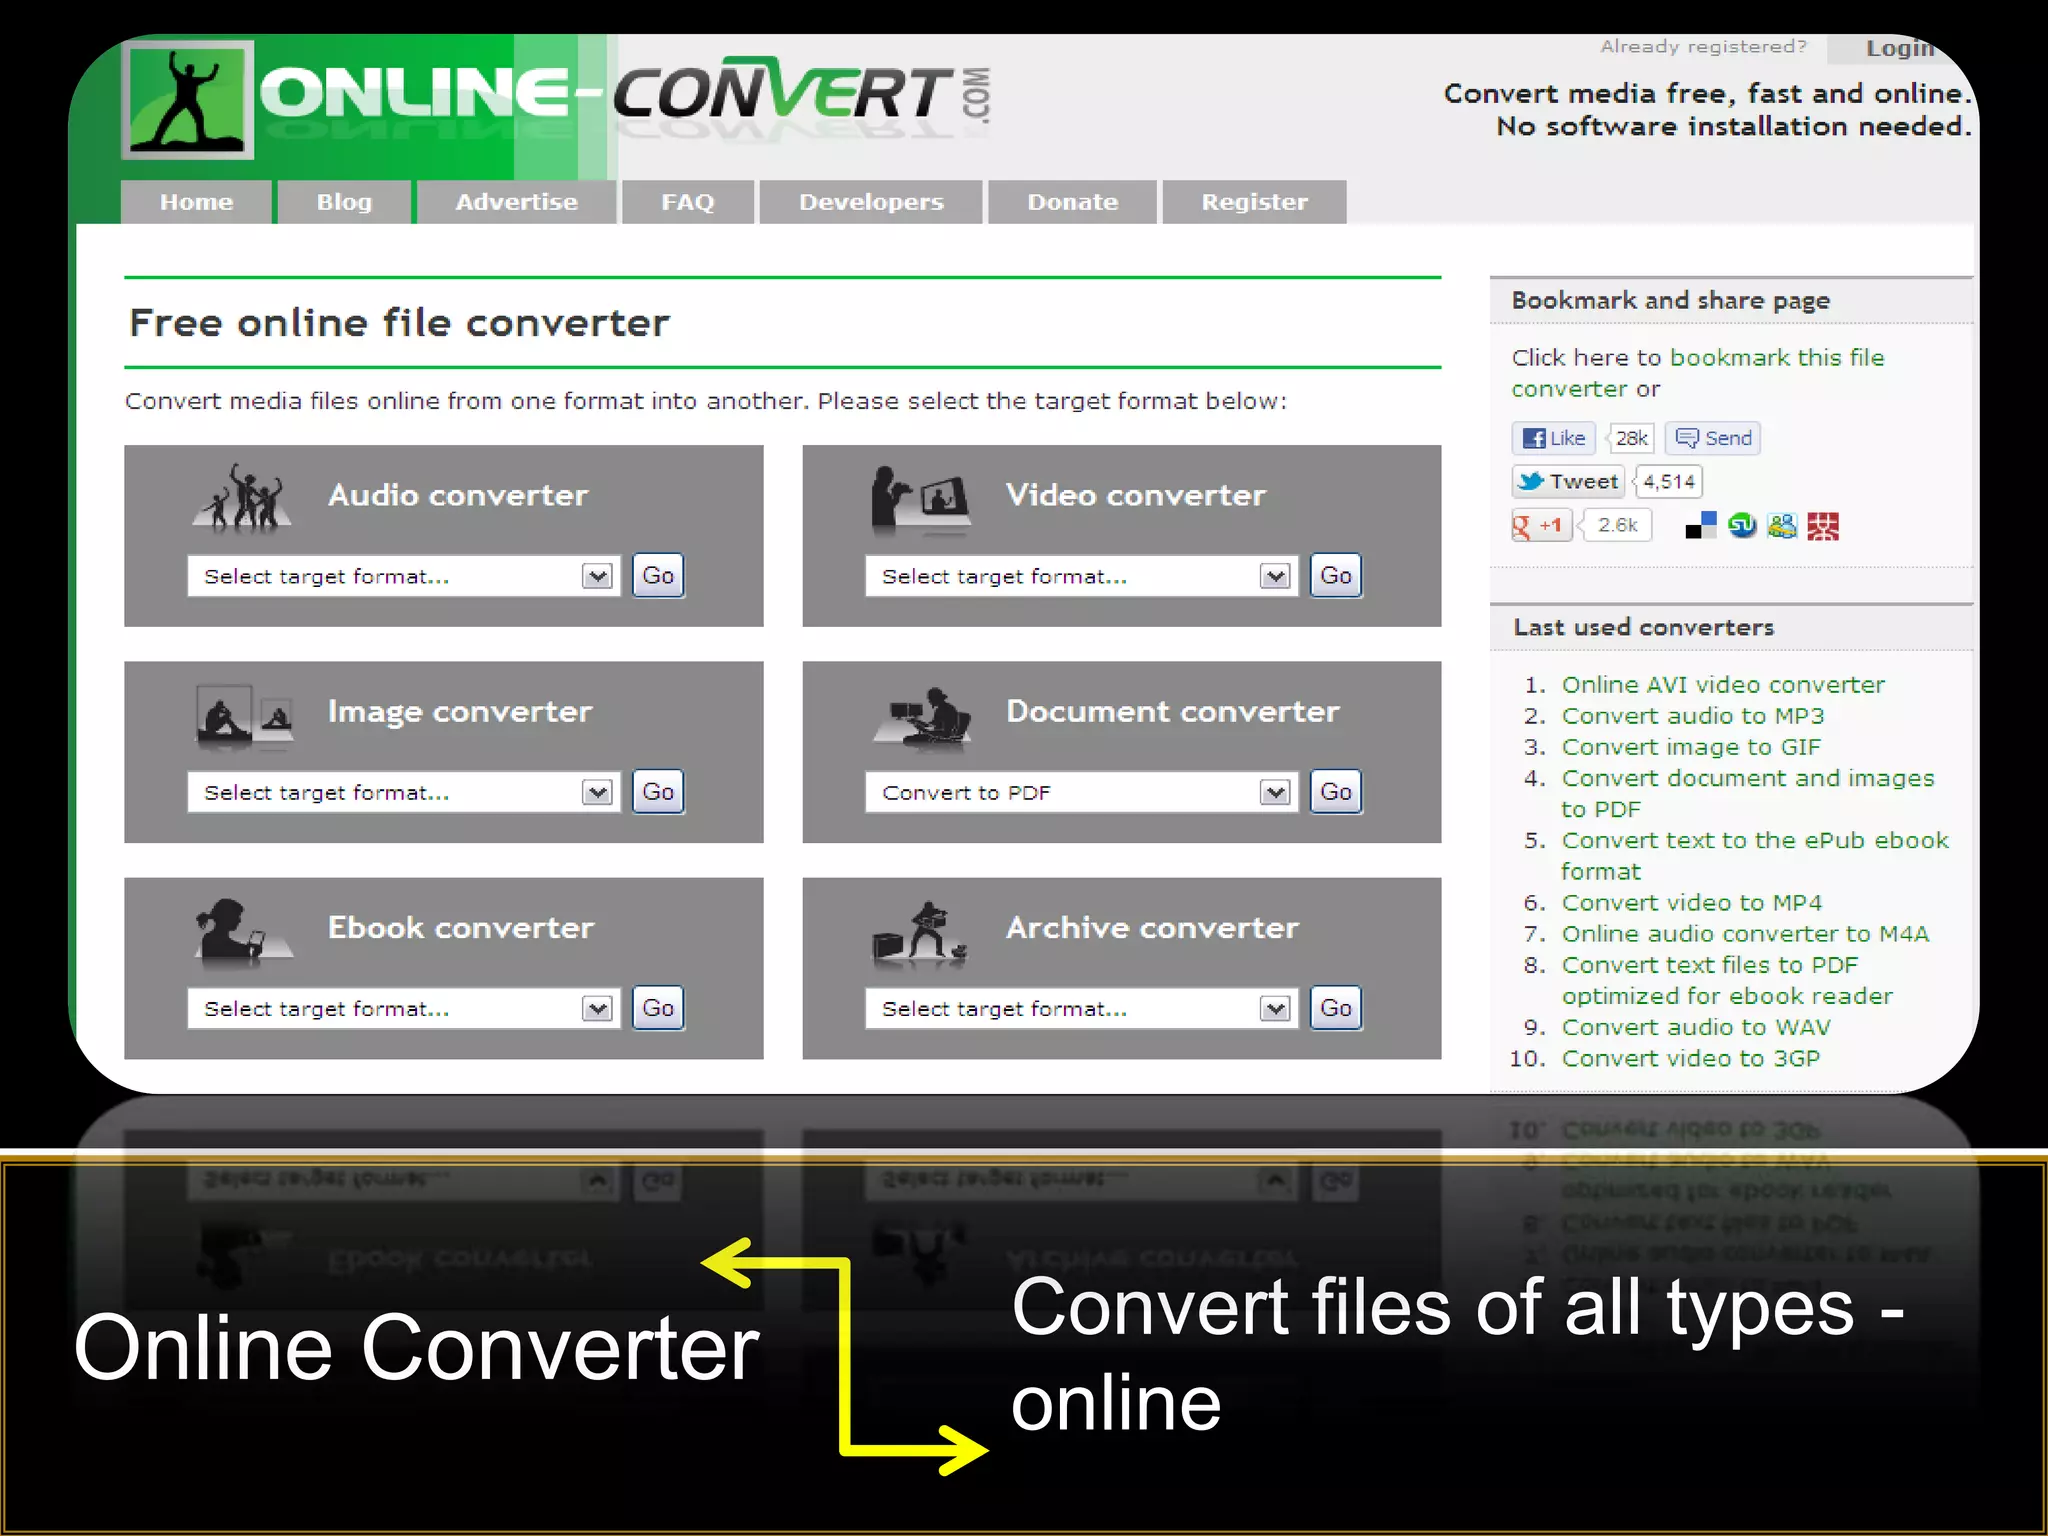Click the 4,514 tweet count
Image resolution: width=2048 pixels, height=1536 pixels.
(x=1669, y=481)
